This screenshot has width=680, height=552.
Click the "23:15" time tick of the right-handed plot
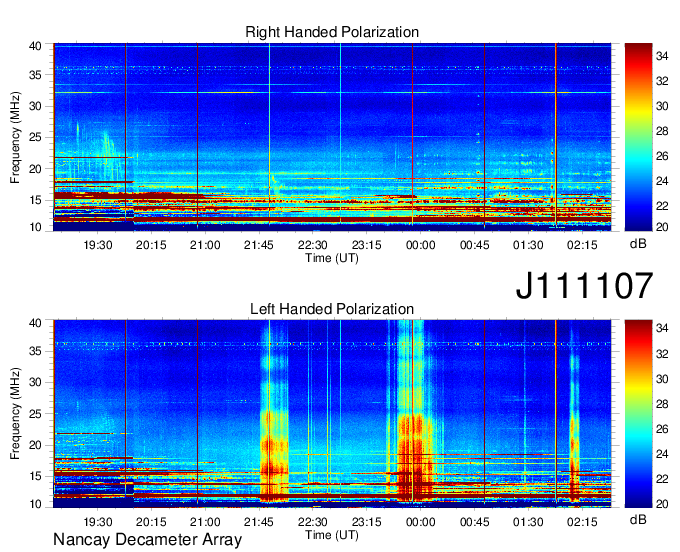click(366, 245)
